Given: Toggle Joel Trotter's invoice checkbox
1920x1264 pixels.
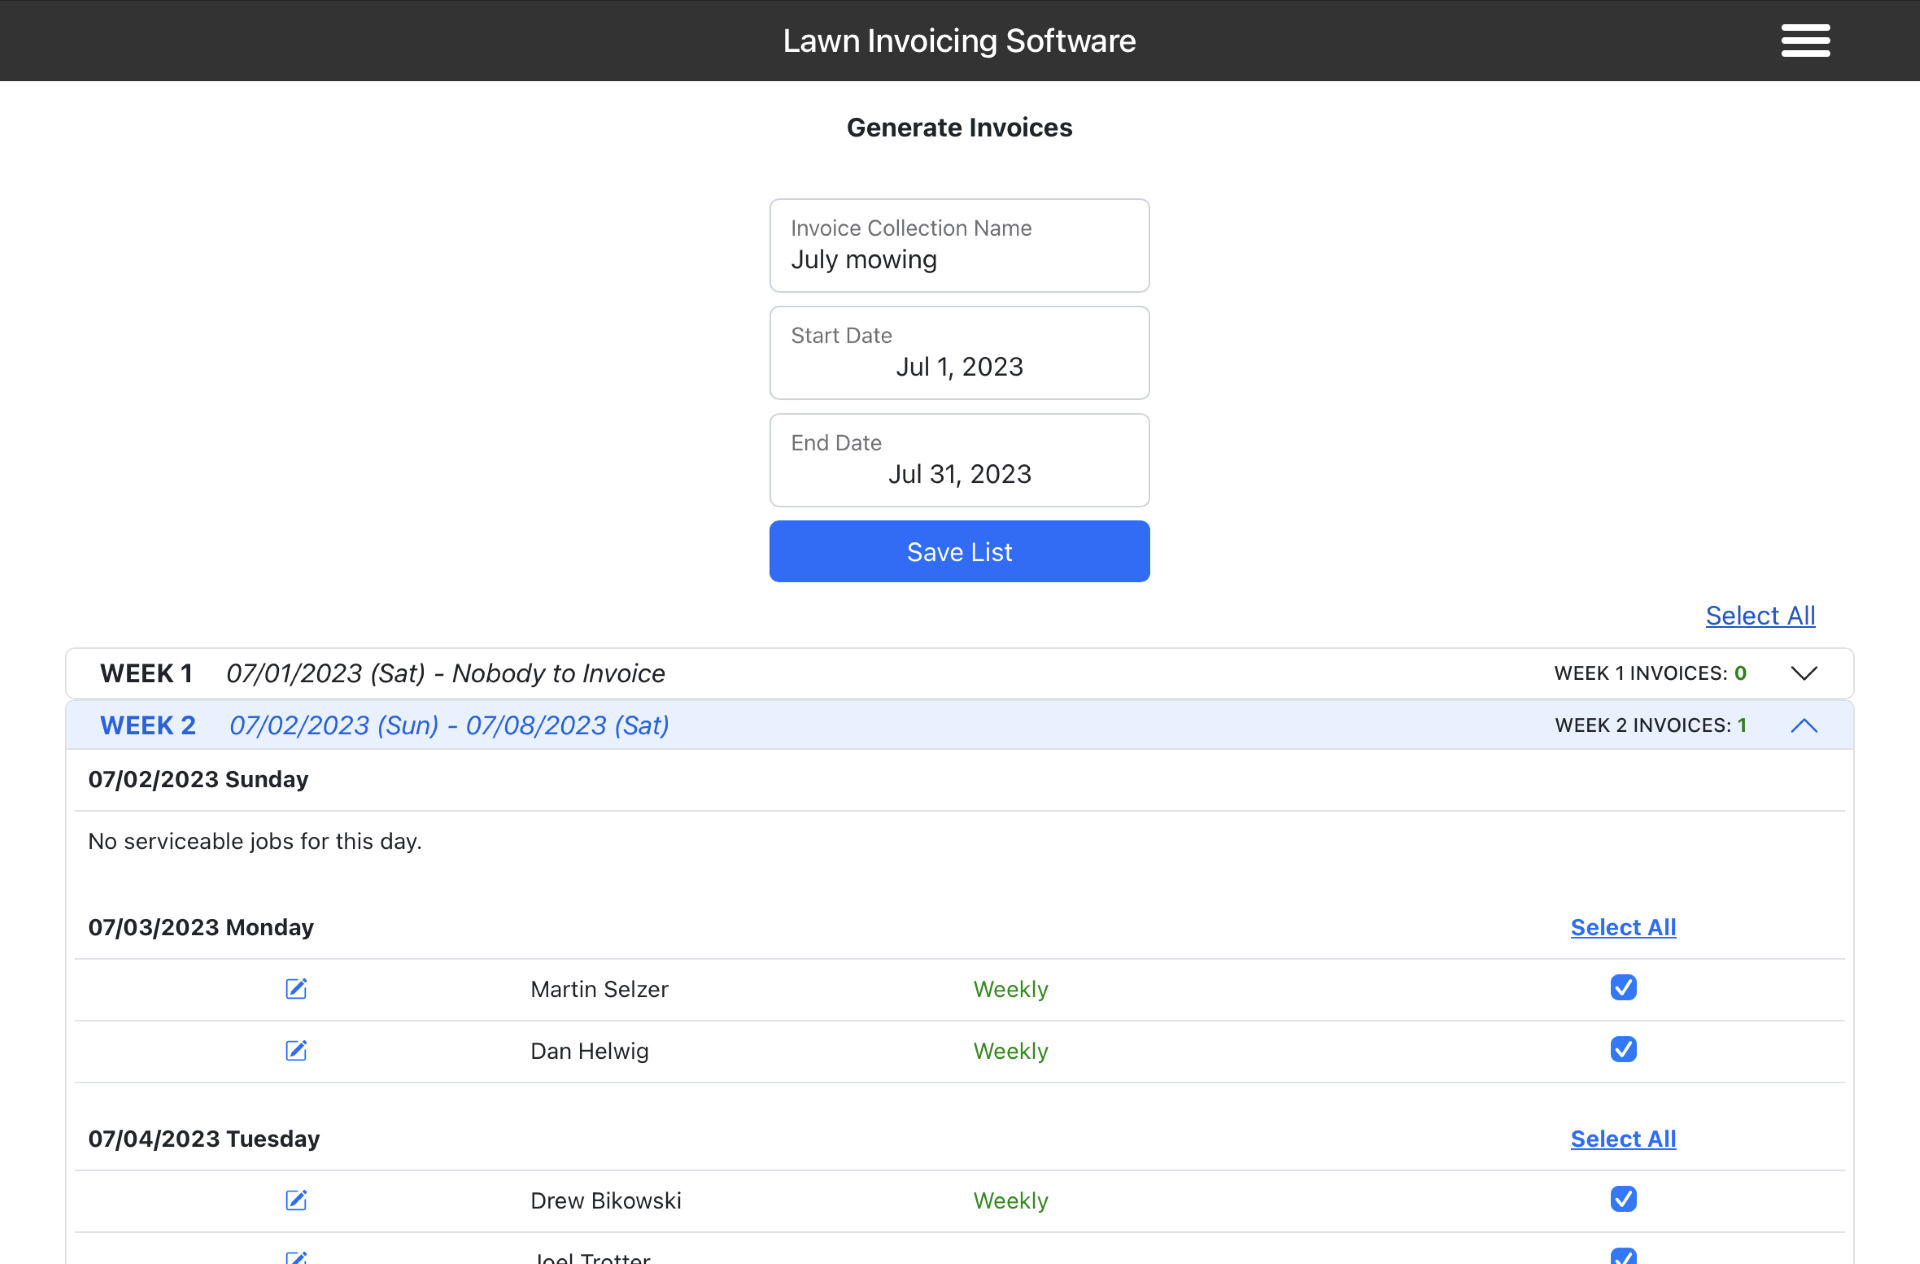Looking at the screenshot, I should point(1623,1256).
